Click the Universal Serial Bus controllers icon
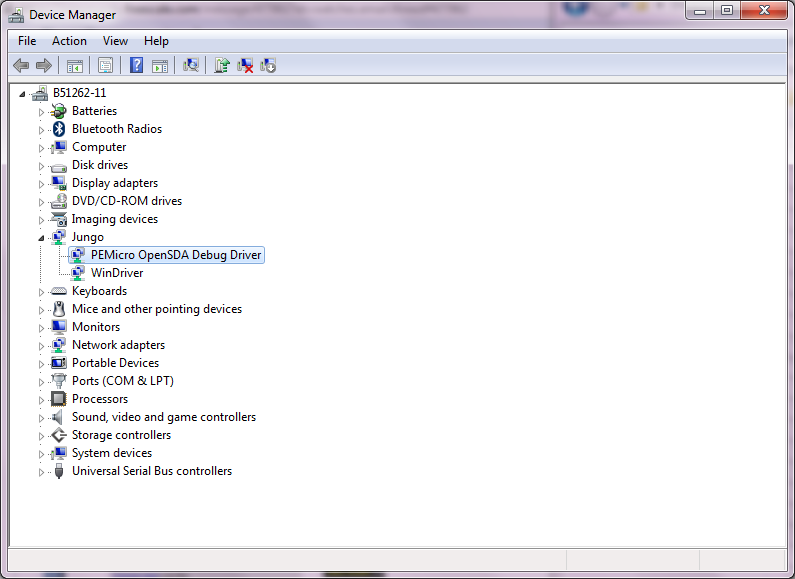795x579 pixels. pyautogui.click(x=59, y=471)
